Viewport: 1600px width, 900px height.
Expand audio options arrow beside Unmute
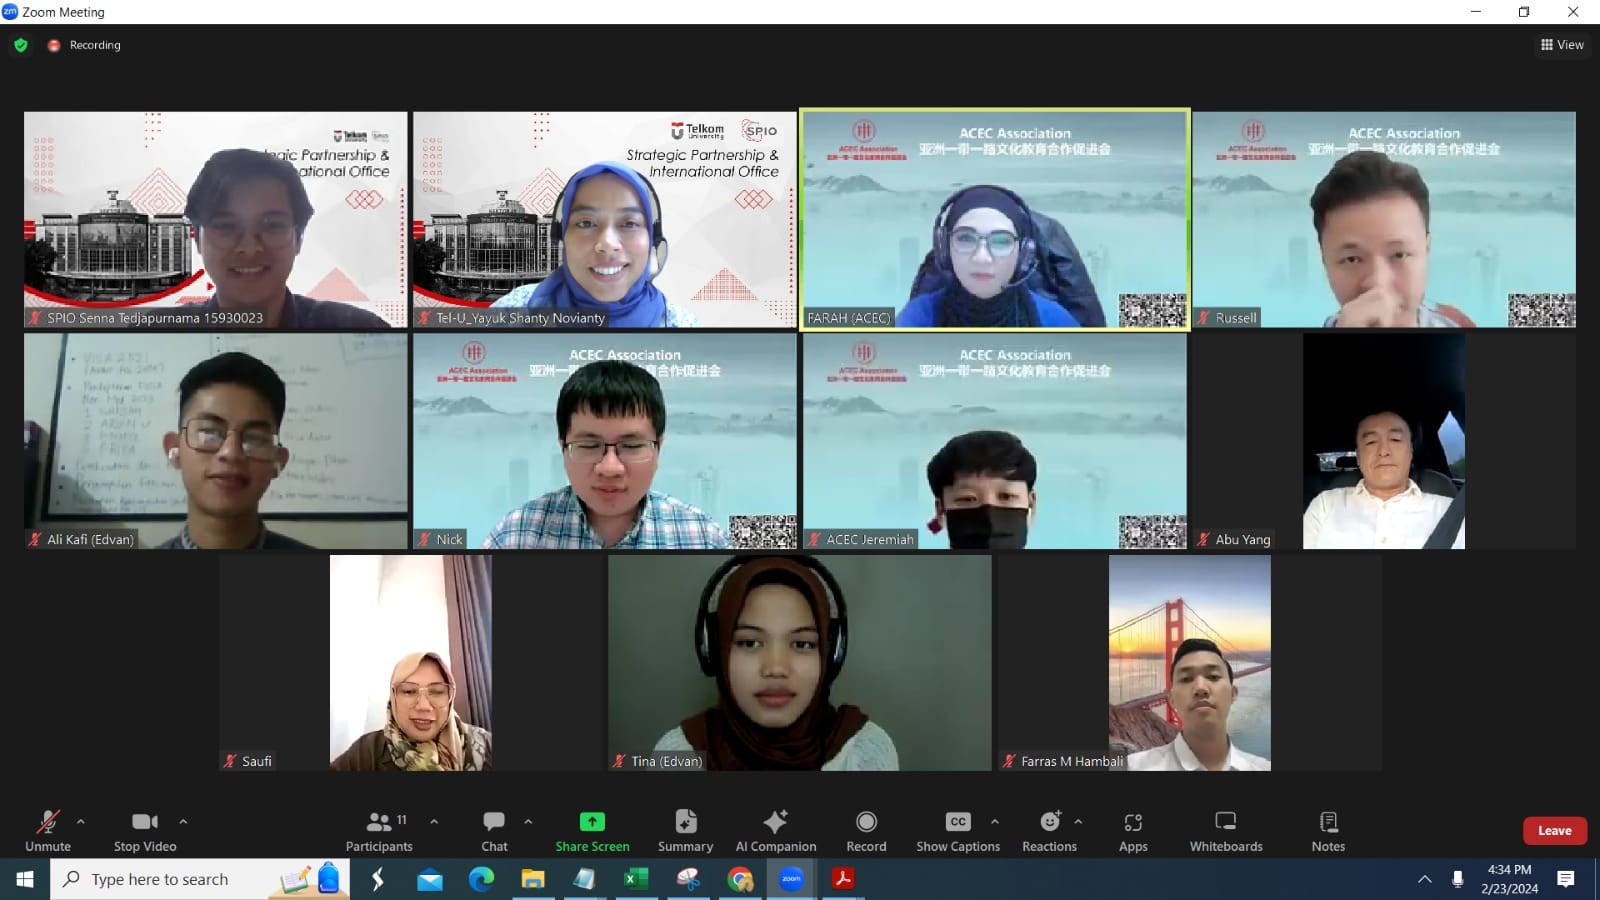coord(81,822)
